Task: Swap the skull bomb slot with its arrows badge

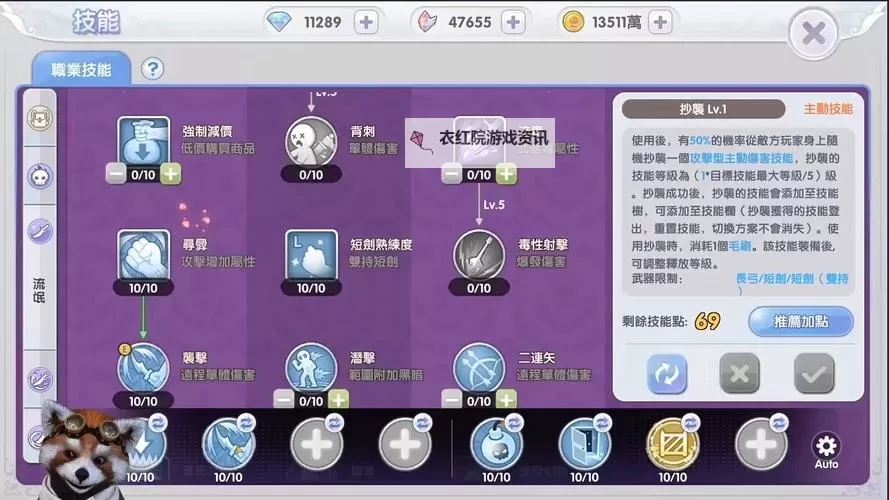Action: click(x=514, y=423)
